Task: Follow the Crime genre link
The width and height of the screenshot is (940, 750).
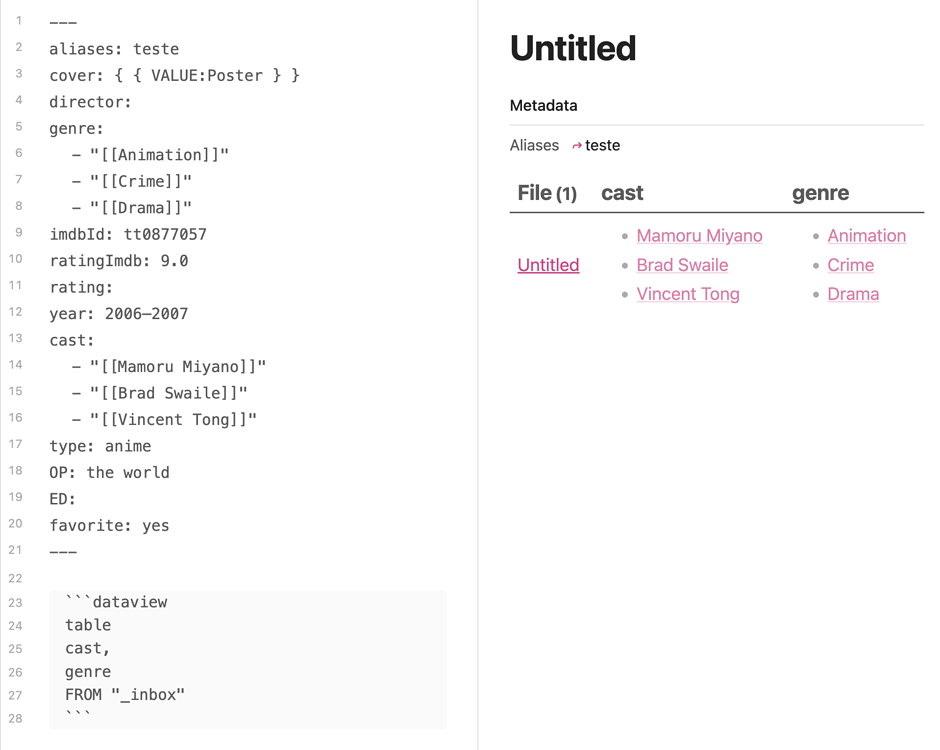Action: click(850, 265)
